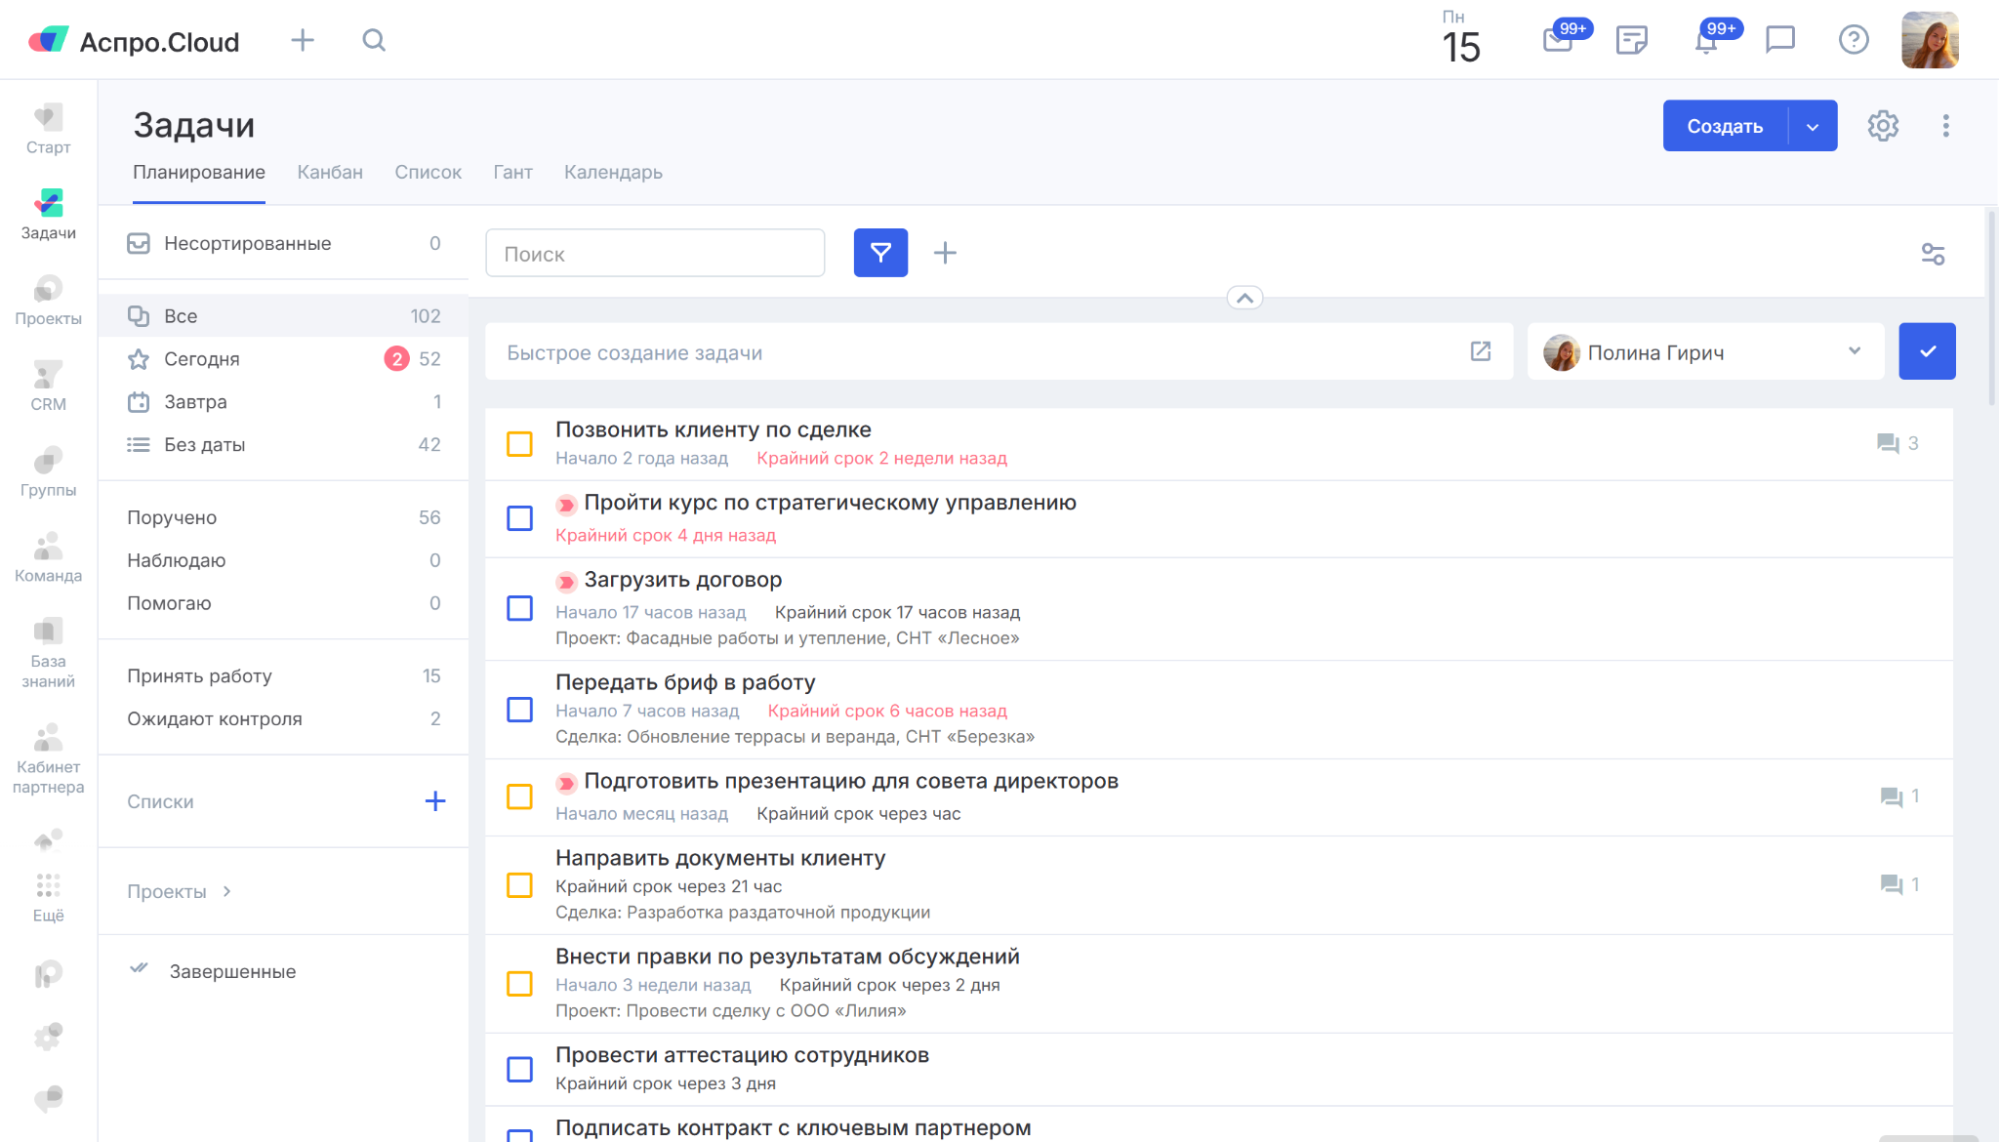The width and height of the screenshot is (1999, 1143).
Task: Click into the Поиск search field
Action: (655, 254)
